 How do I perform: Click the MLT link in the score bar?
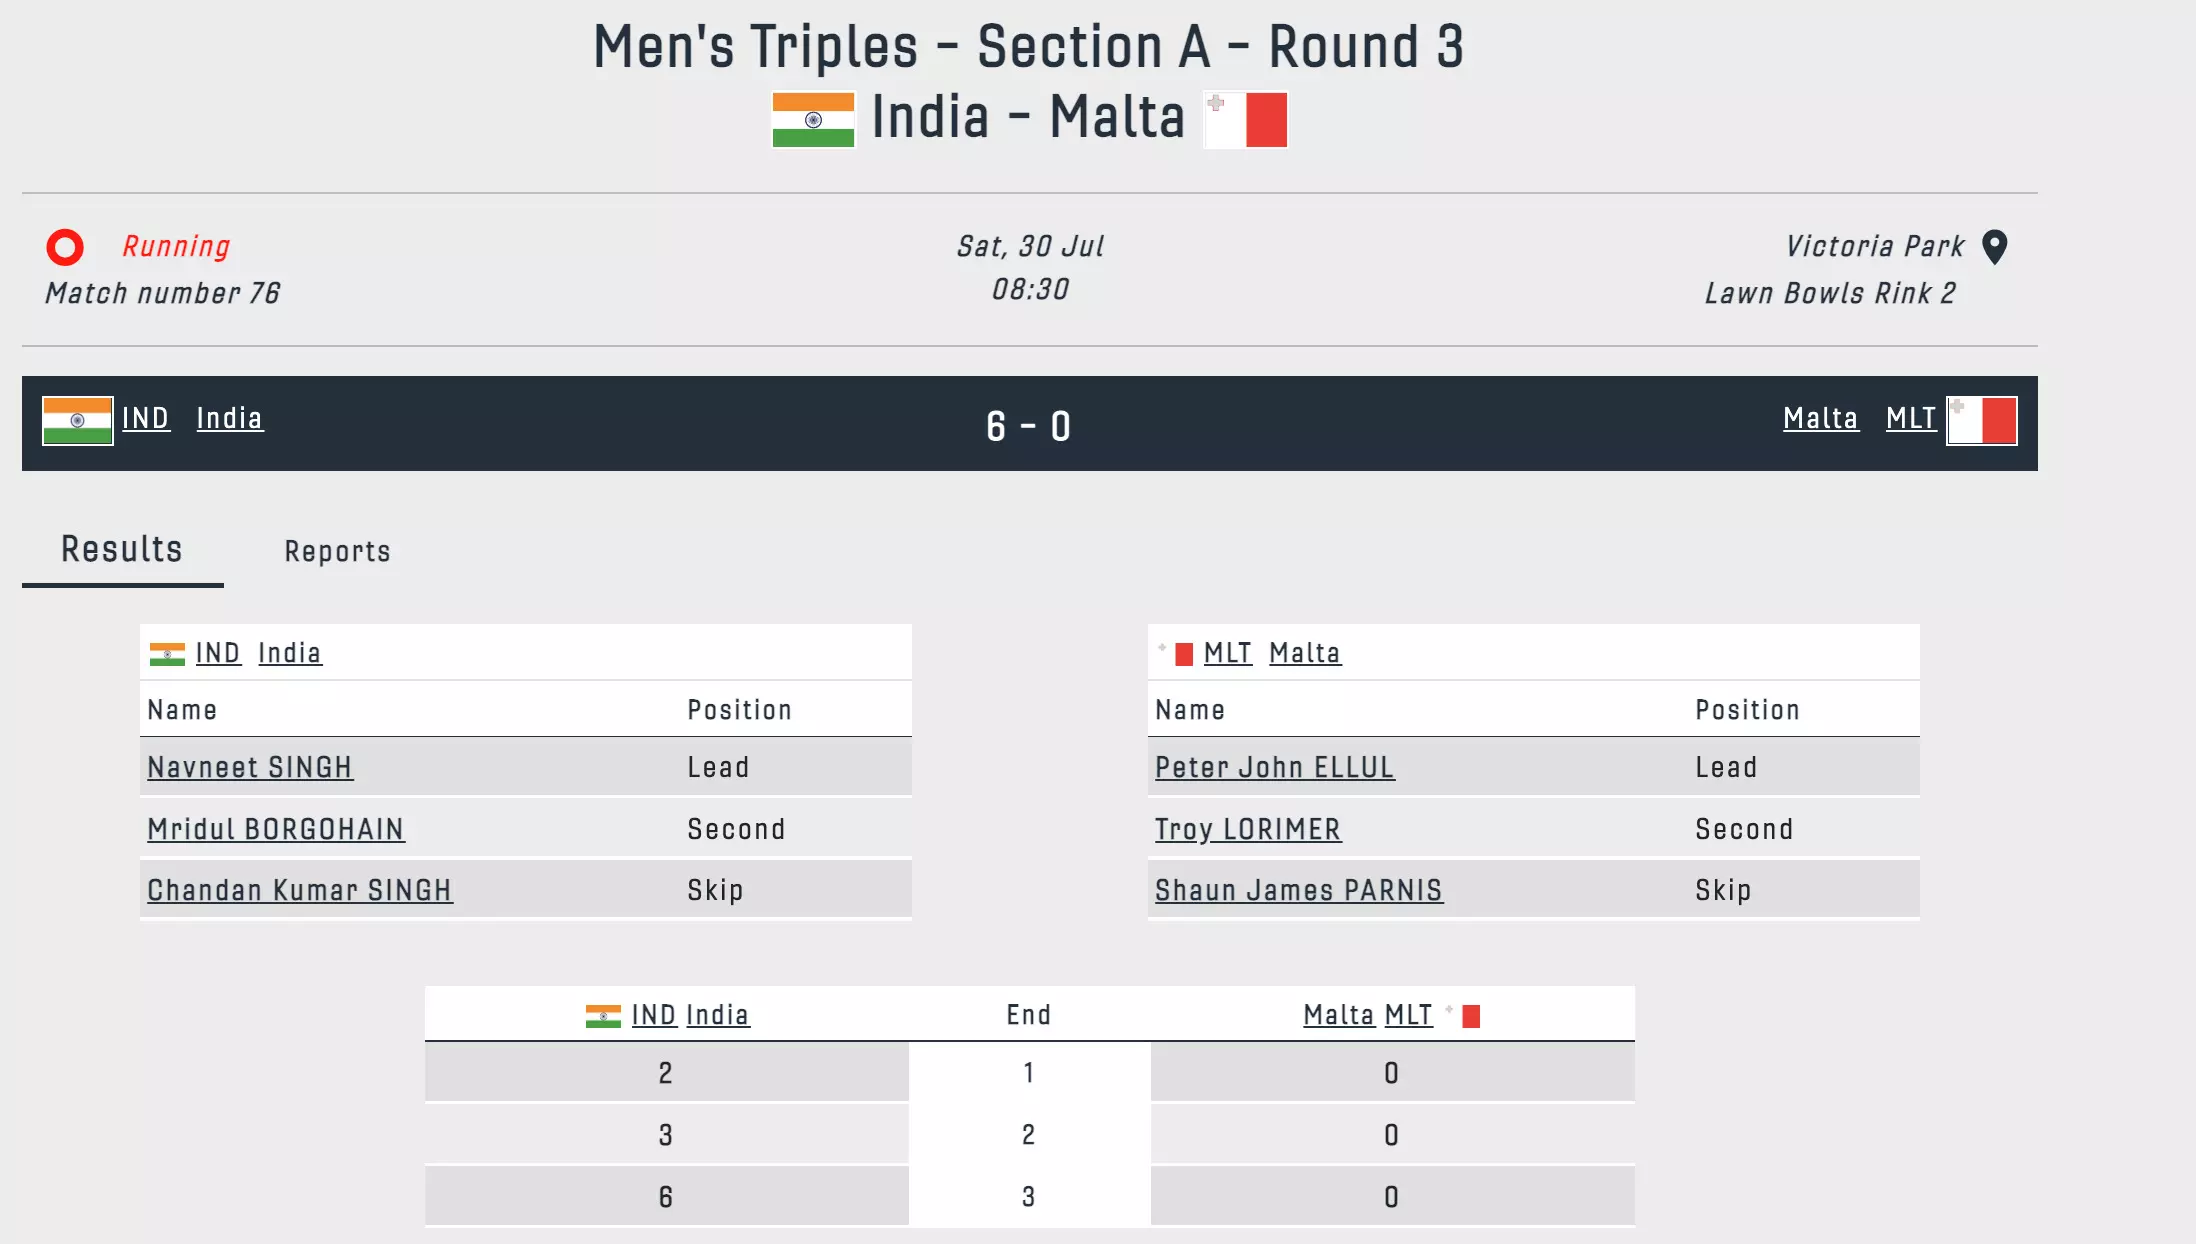tap(1910, 418)
